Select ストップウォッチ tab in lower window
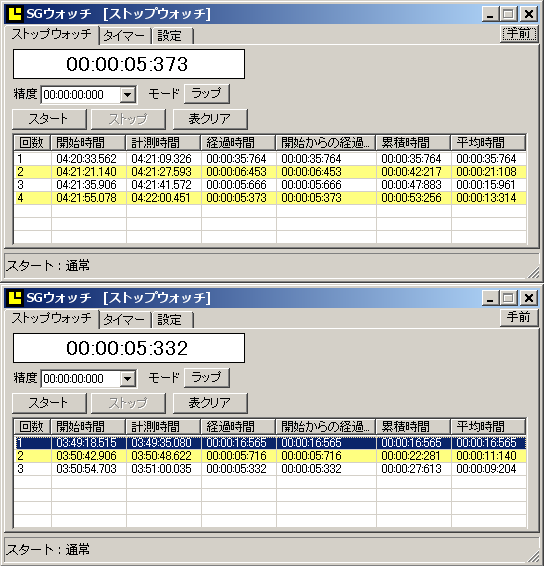544x566 pixels. click(52, 318)
